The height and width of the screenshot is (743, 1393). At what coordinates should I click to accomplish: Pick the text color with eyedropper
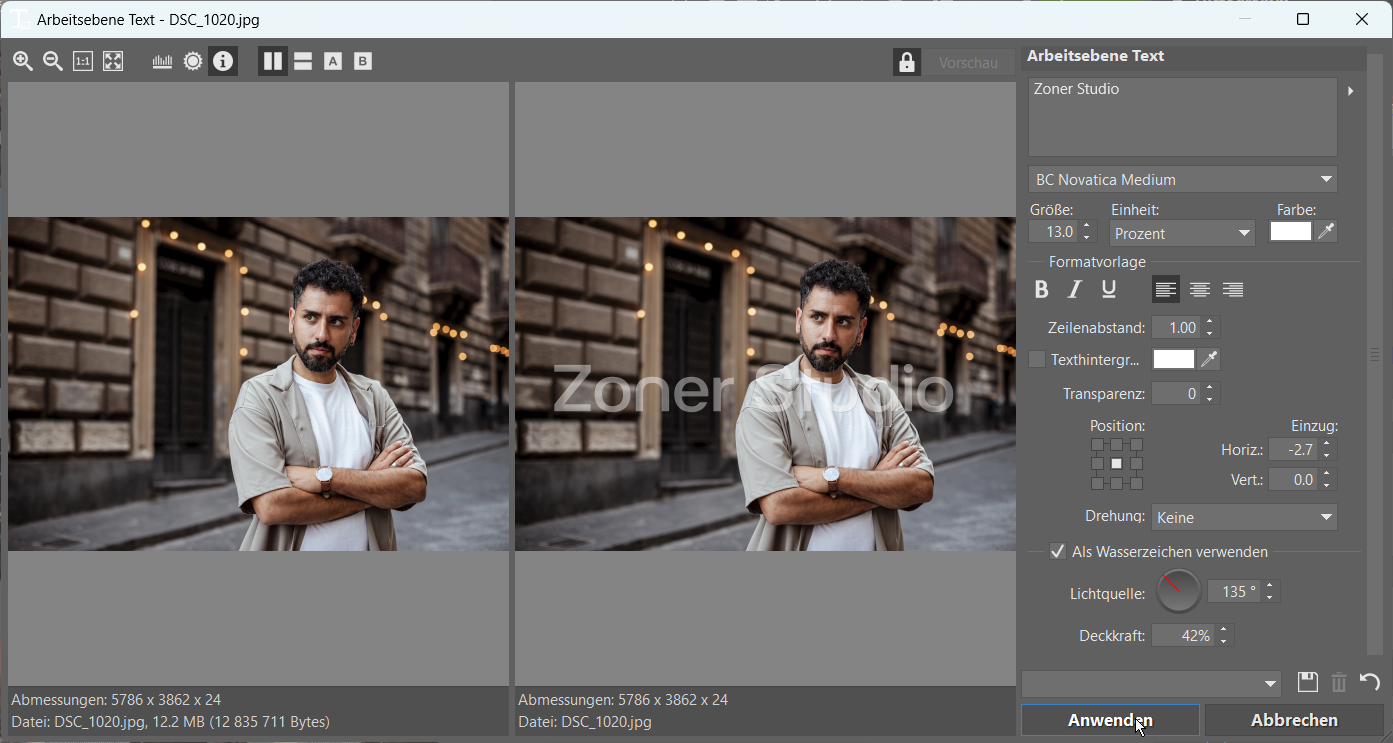click(x=1326, y=232)
